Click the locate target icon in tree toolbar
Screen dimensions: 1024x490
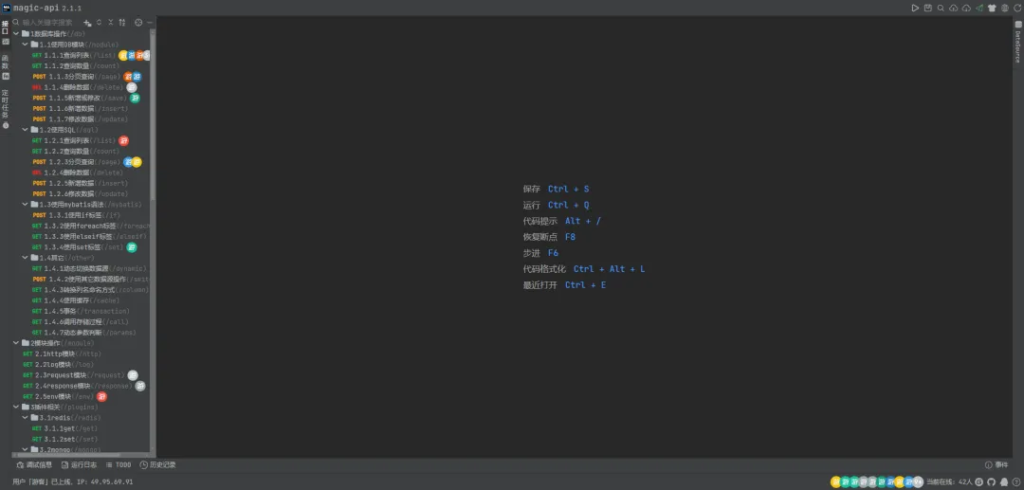(138, 22)
